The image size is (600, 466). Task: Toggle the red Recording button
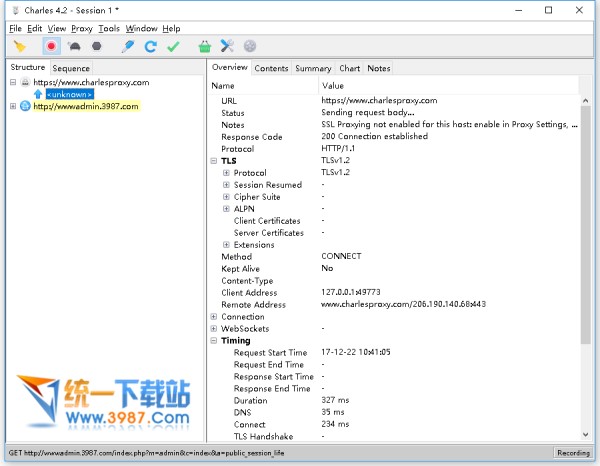tap(51, 46)
